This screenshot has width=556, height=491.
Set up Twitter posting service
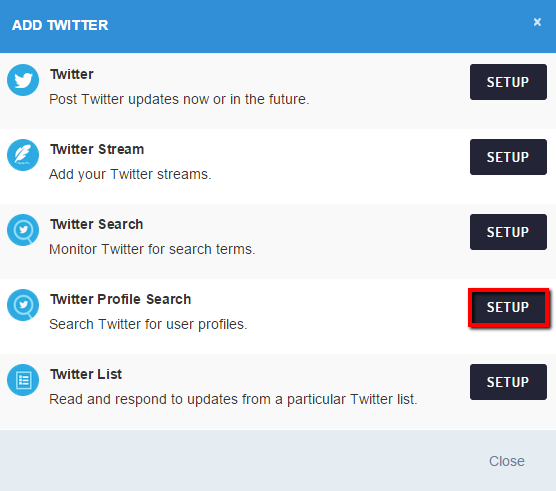pyautogui.click(x=508, y=82)
